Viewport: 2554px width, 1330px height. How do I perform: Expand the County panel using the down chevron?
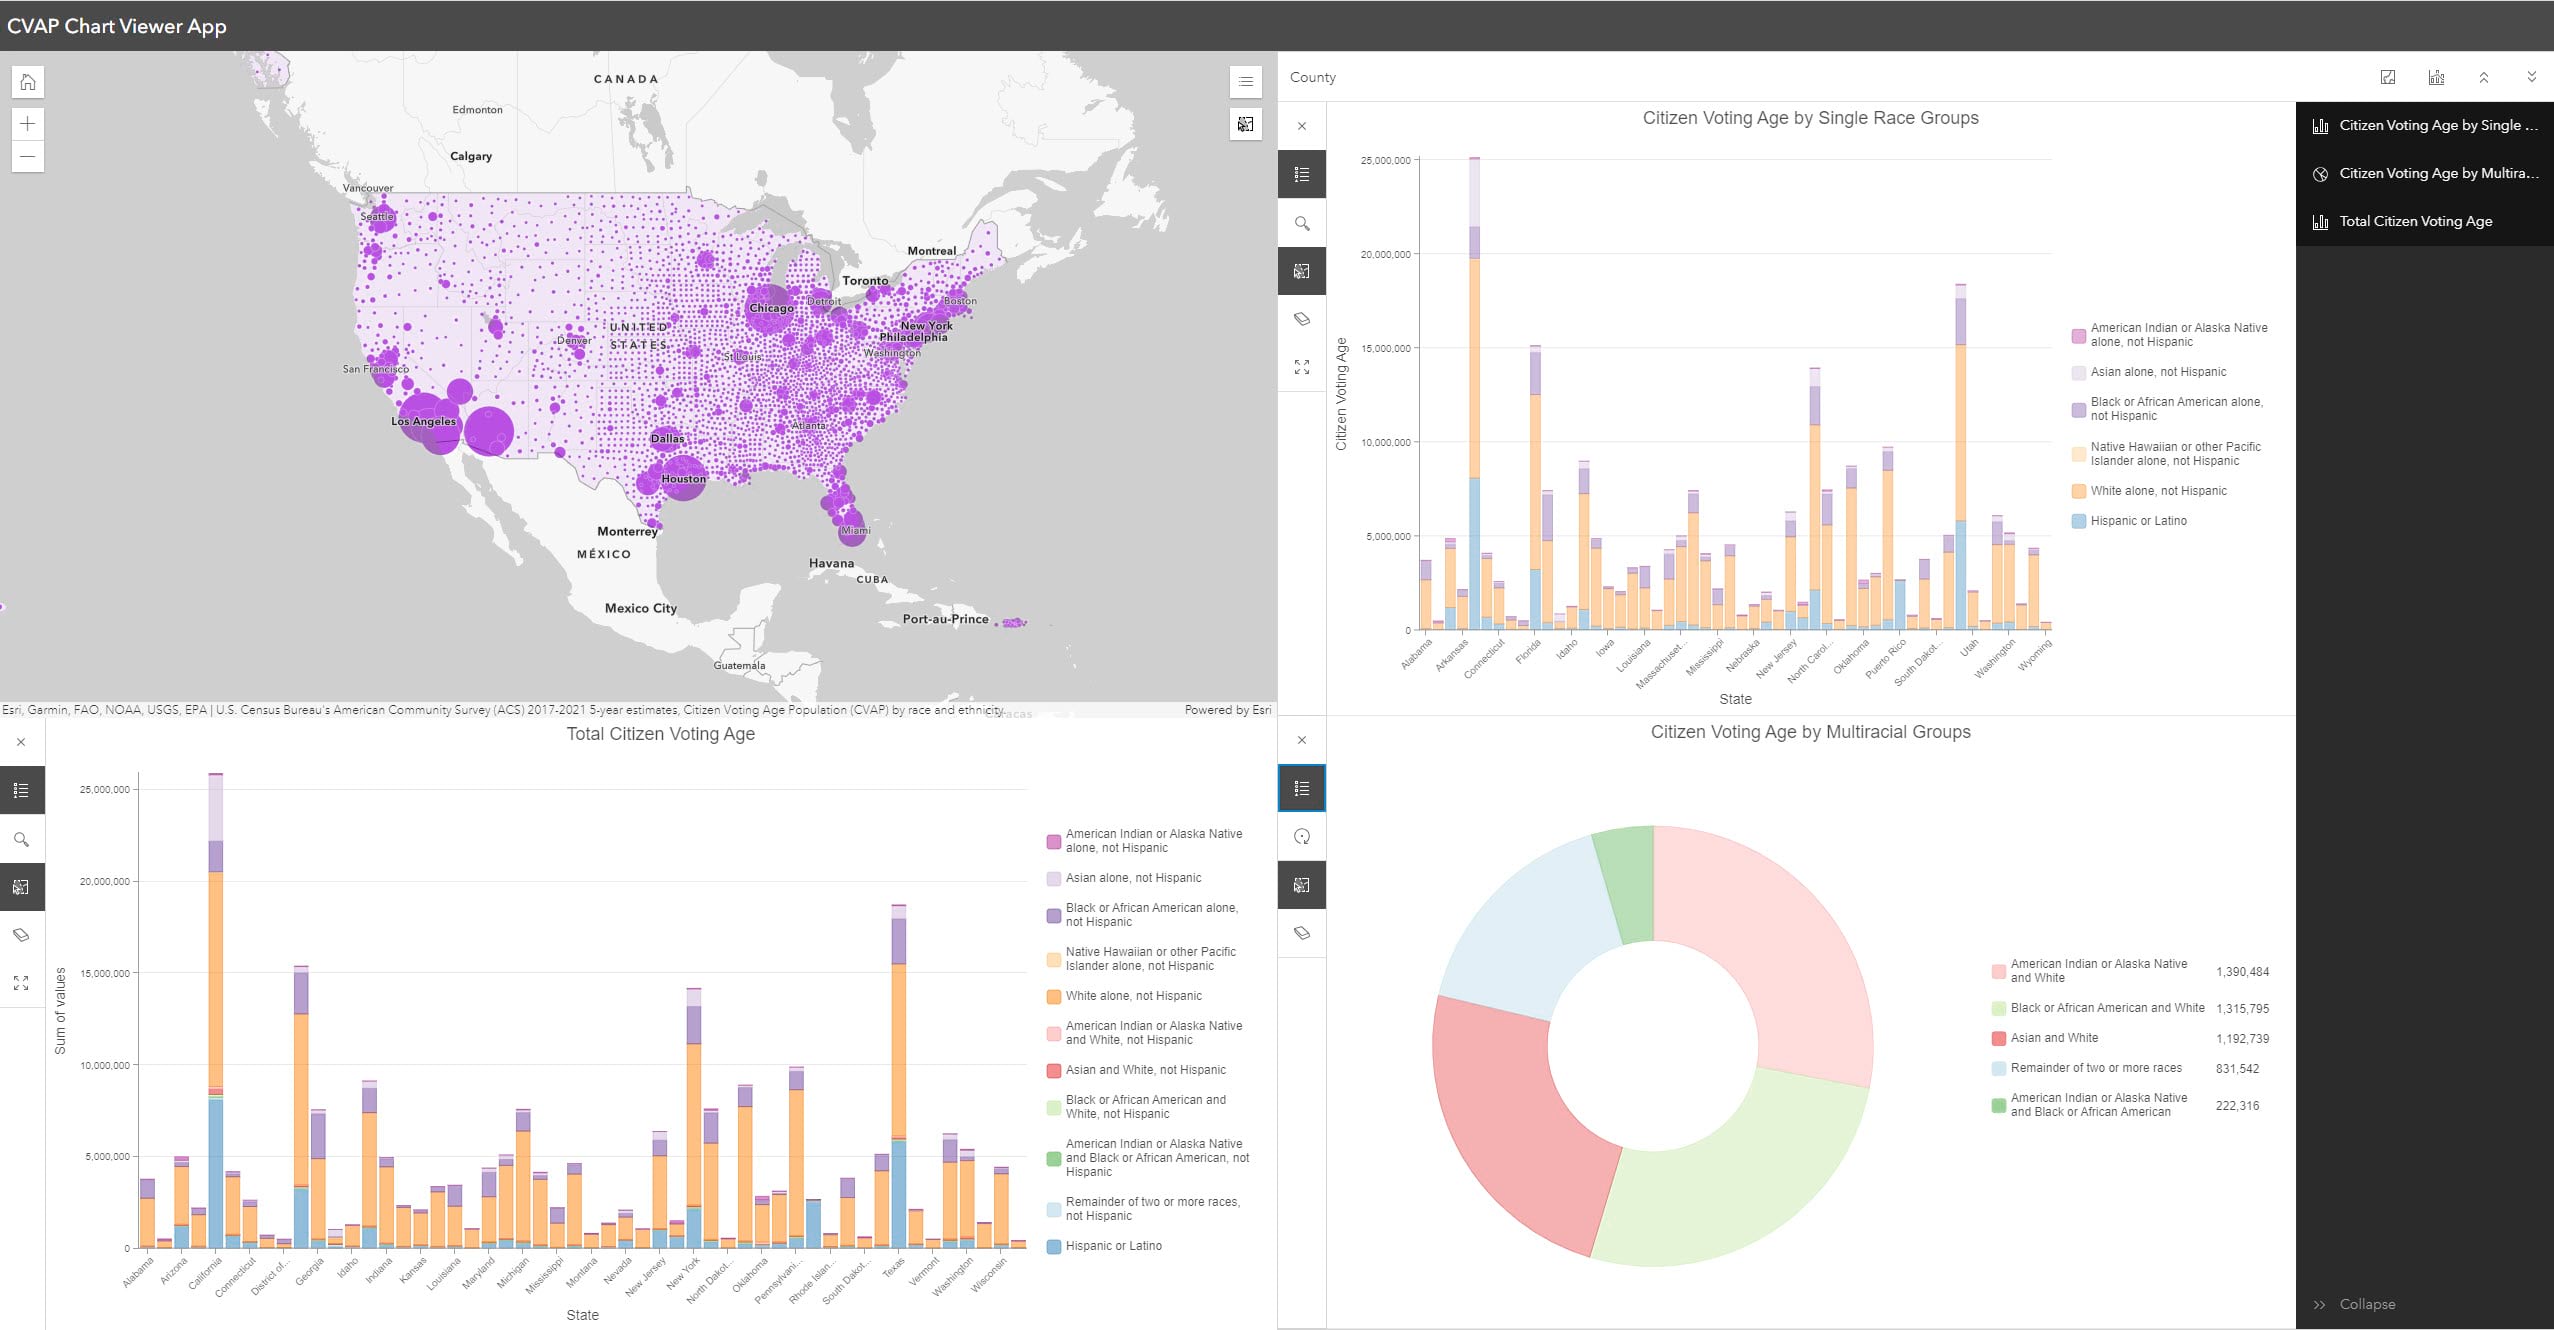2531,77
